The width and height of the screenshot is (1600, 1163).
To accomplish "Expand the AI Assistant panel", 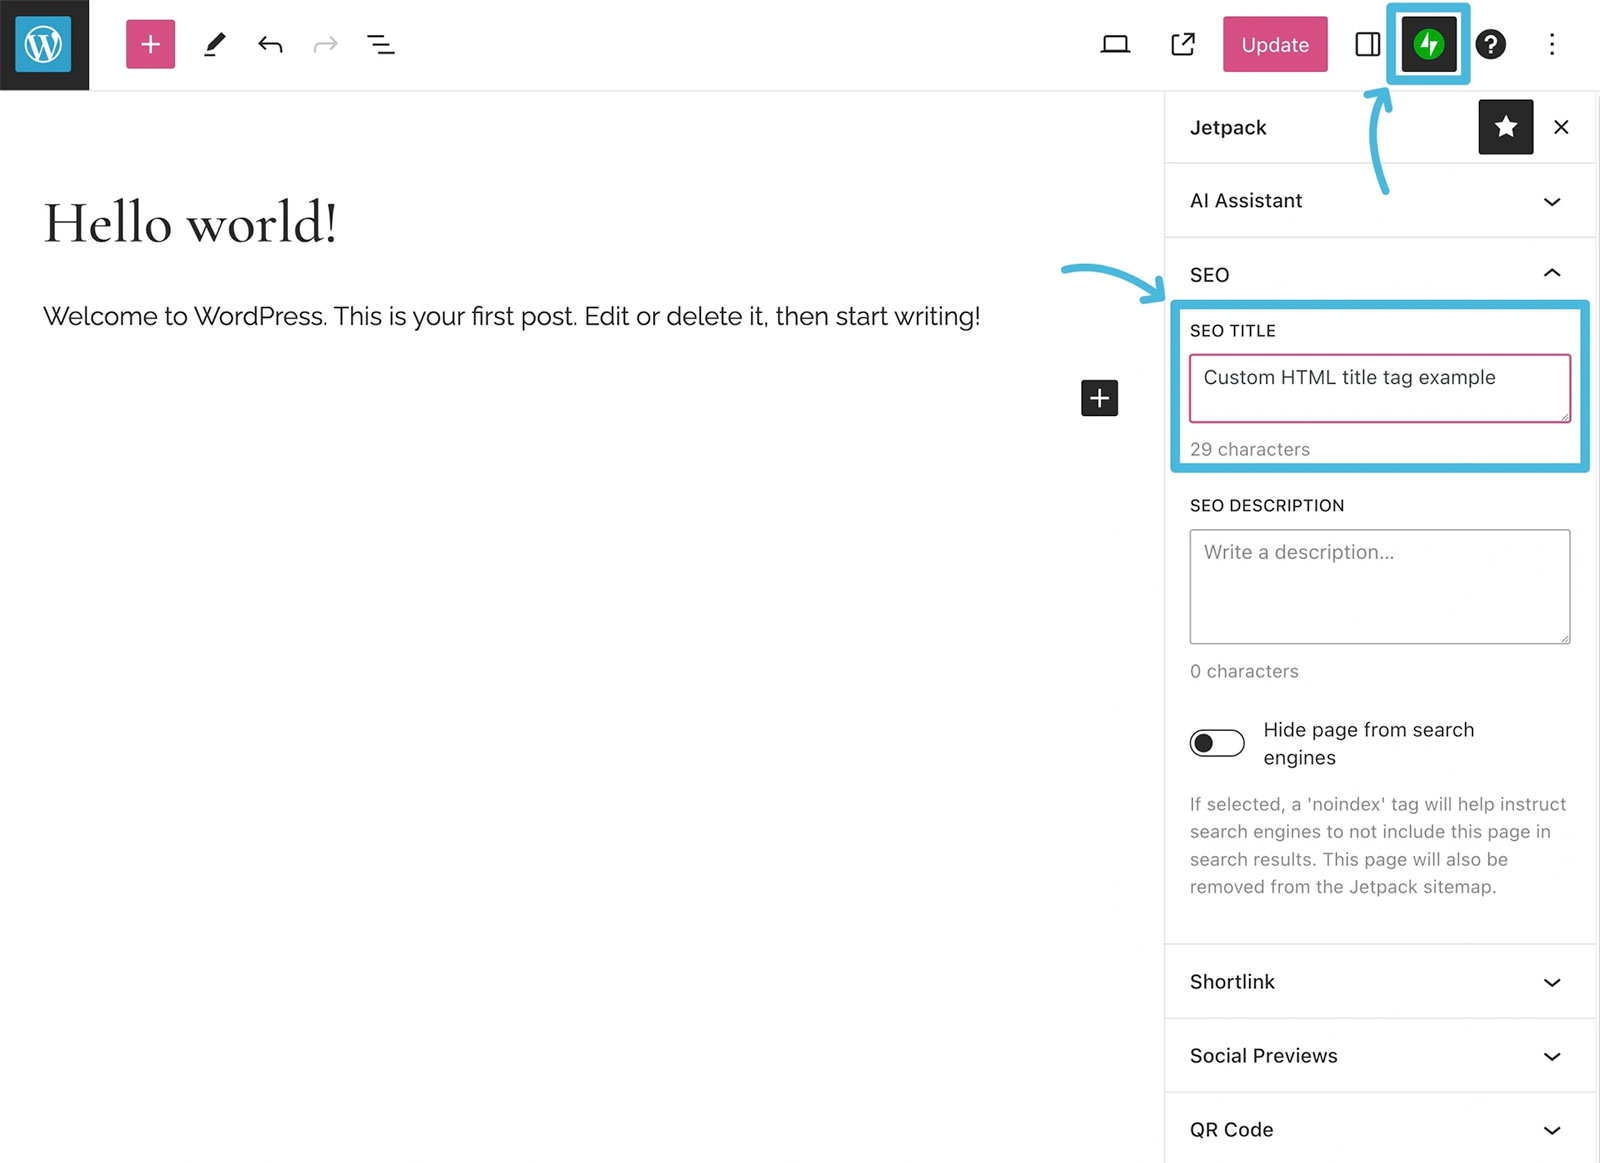I will (1380, 201).
